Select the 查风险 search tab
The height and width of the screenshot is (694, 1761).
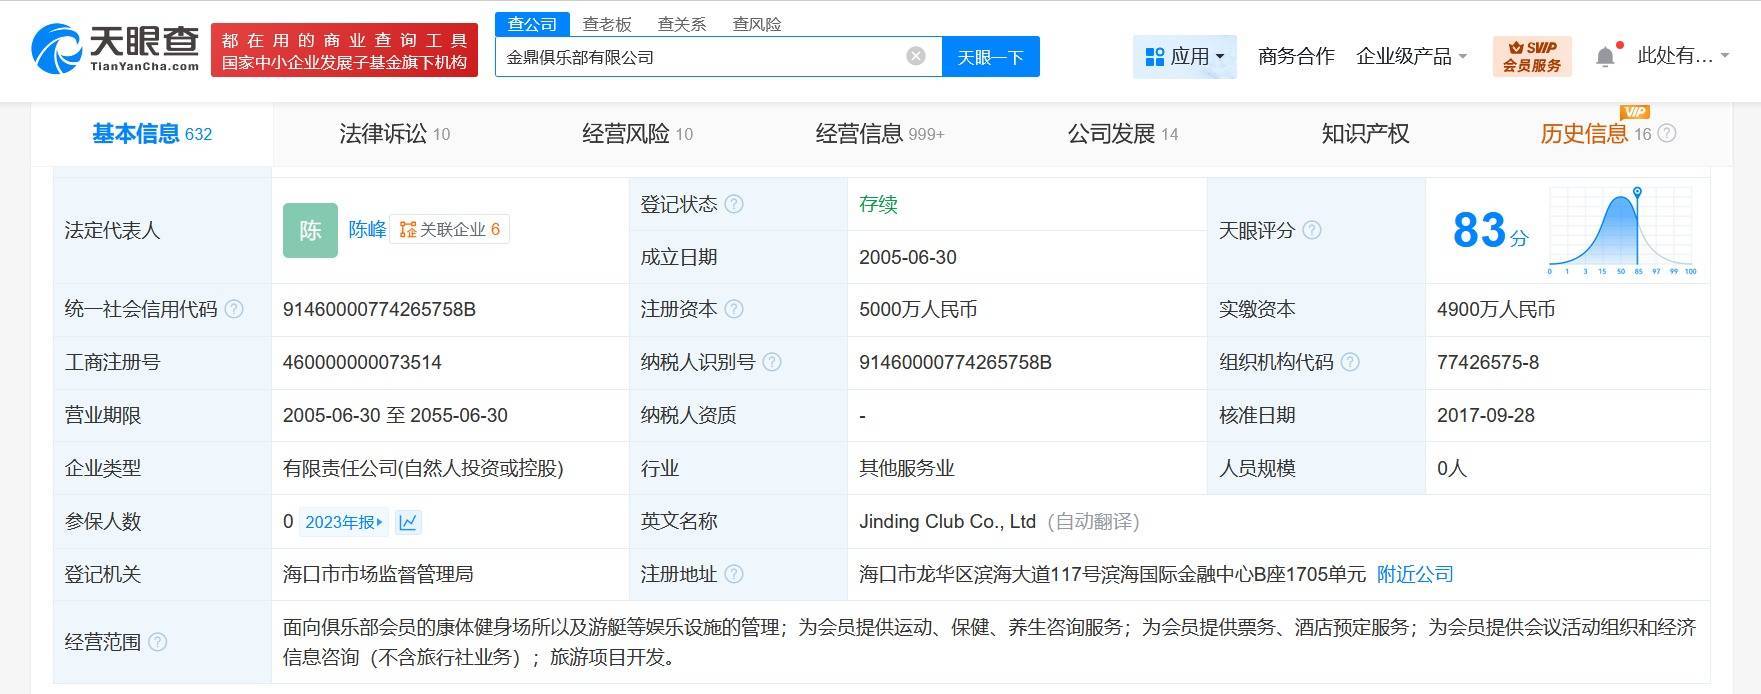pyautogui.click(x=757, y=24)
